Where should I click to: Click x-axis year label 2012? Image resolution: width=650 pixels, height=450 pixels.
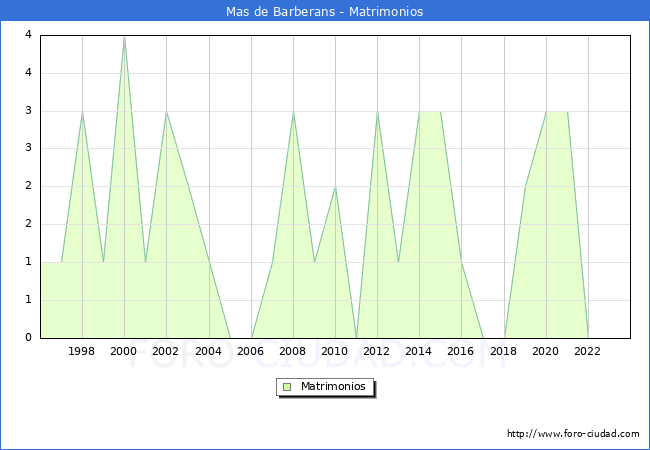tap(376, 351)
